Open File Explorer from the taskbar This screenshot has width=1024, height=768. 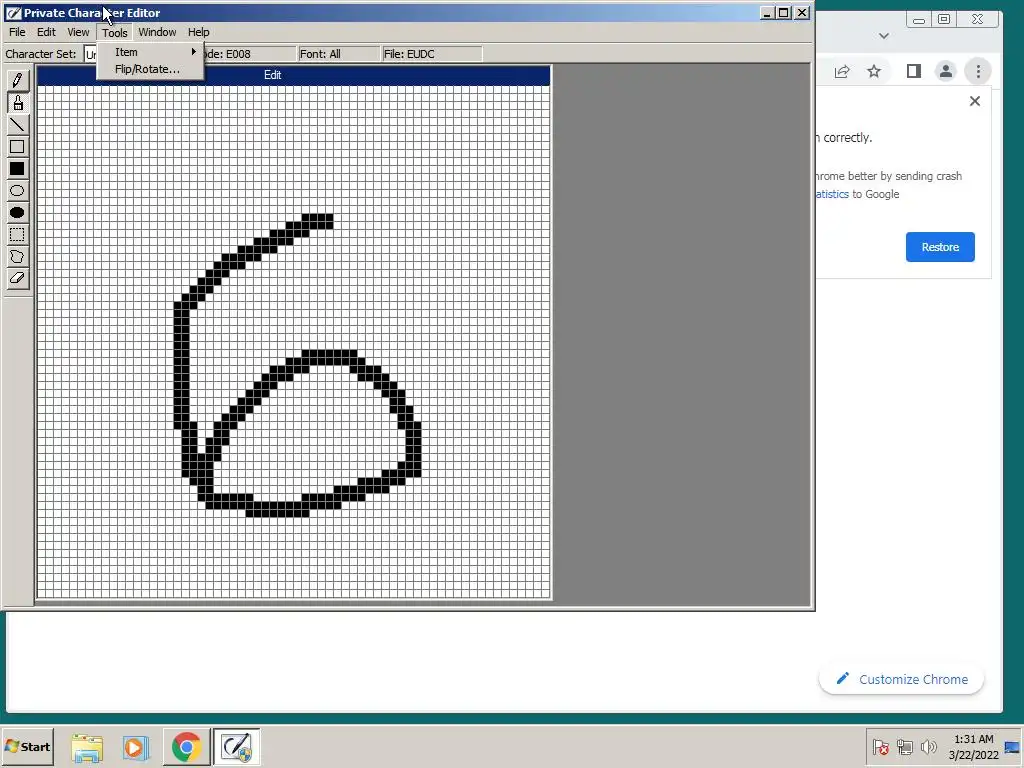coord(87,747)
